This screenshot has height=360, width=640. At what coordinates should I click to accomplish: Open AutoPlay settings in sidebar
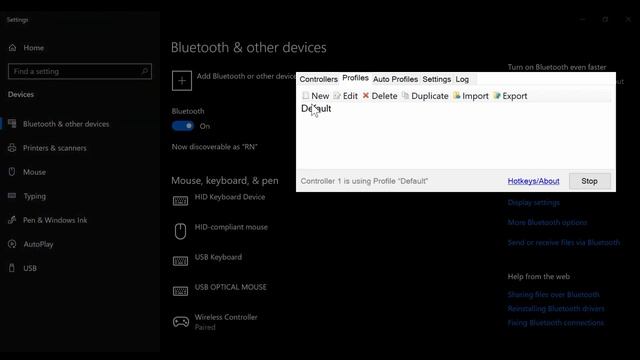(x=31, y=244)
